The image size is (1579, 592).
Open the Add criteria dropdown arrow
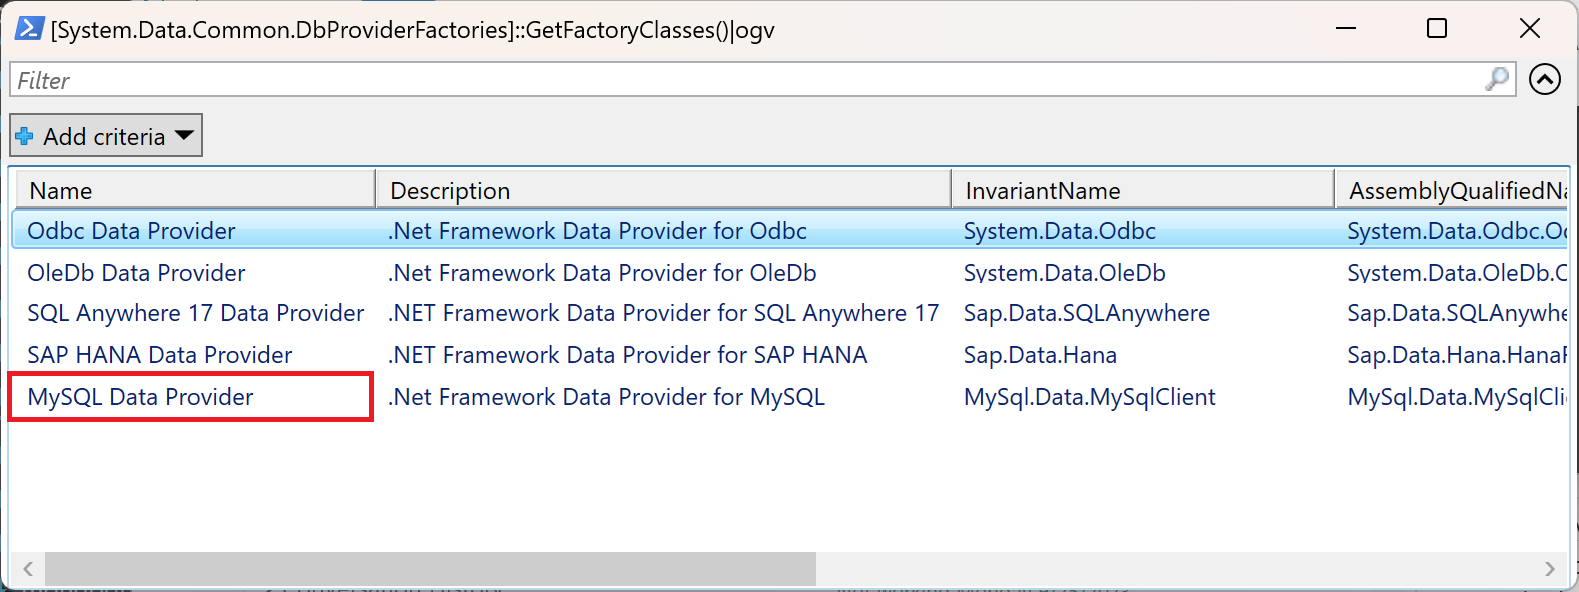point(184,135)
